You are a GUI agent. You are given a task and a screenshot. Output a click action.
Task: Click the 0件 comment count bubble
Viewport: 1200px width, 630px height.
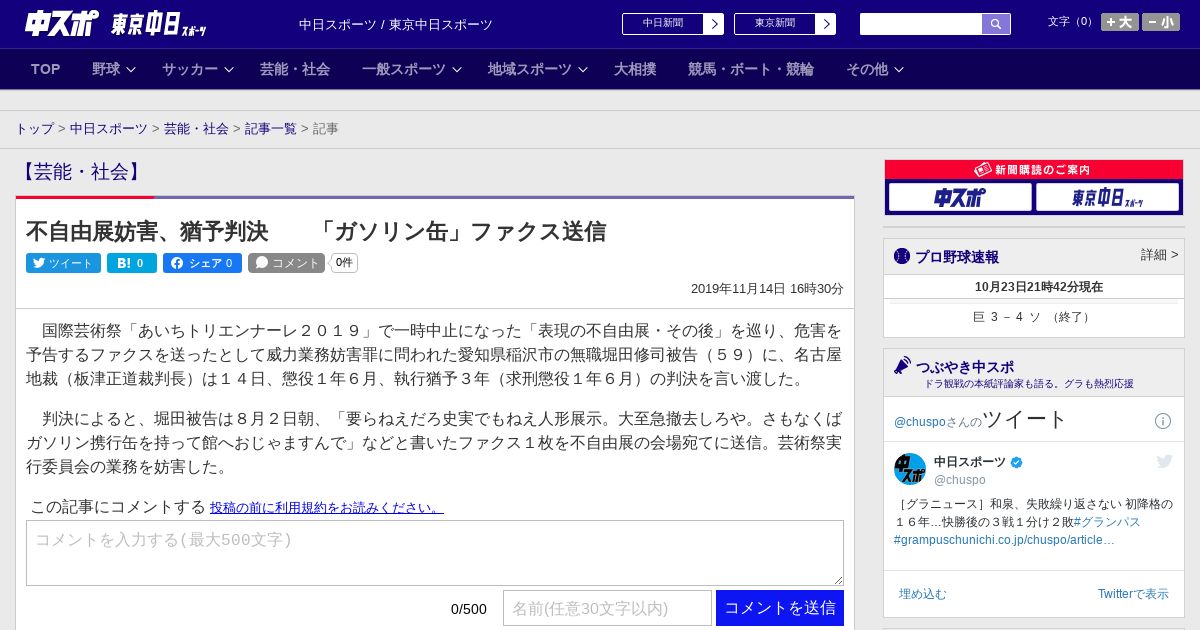coord(344,263)
